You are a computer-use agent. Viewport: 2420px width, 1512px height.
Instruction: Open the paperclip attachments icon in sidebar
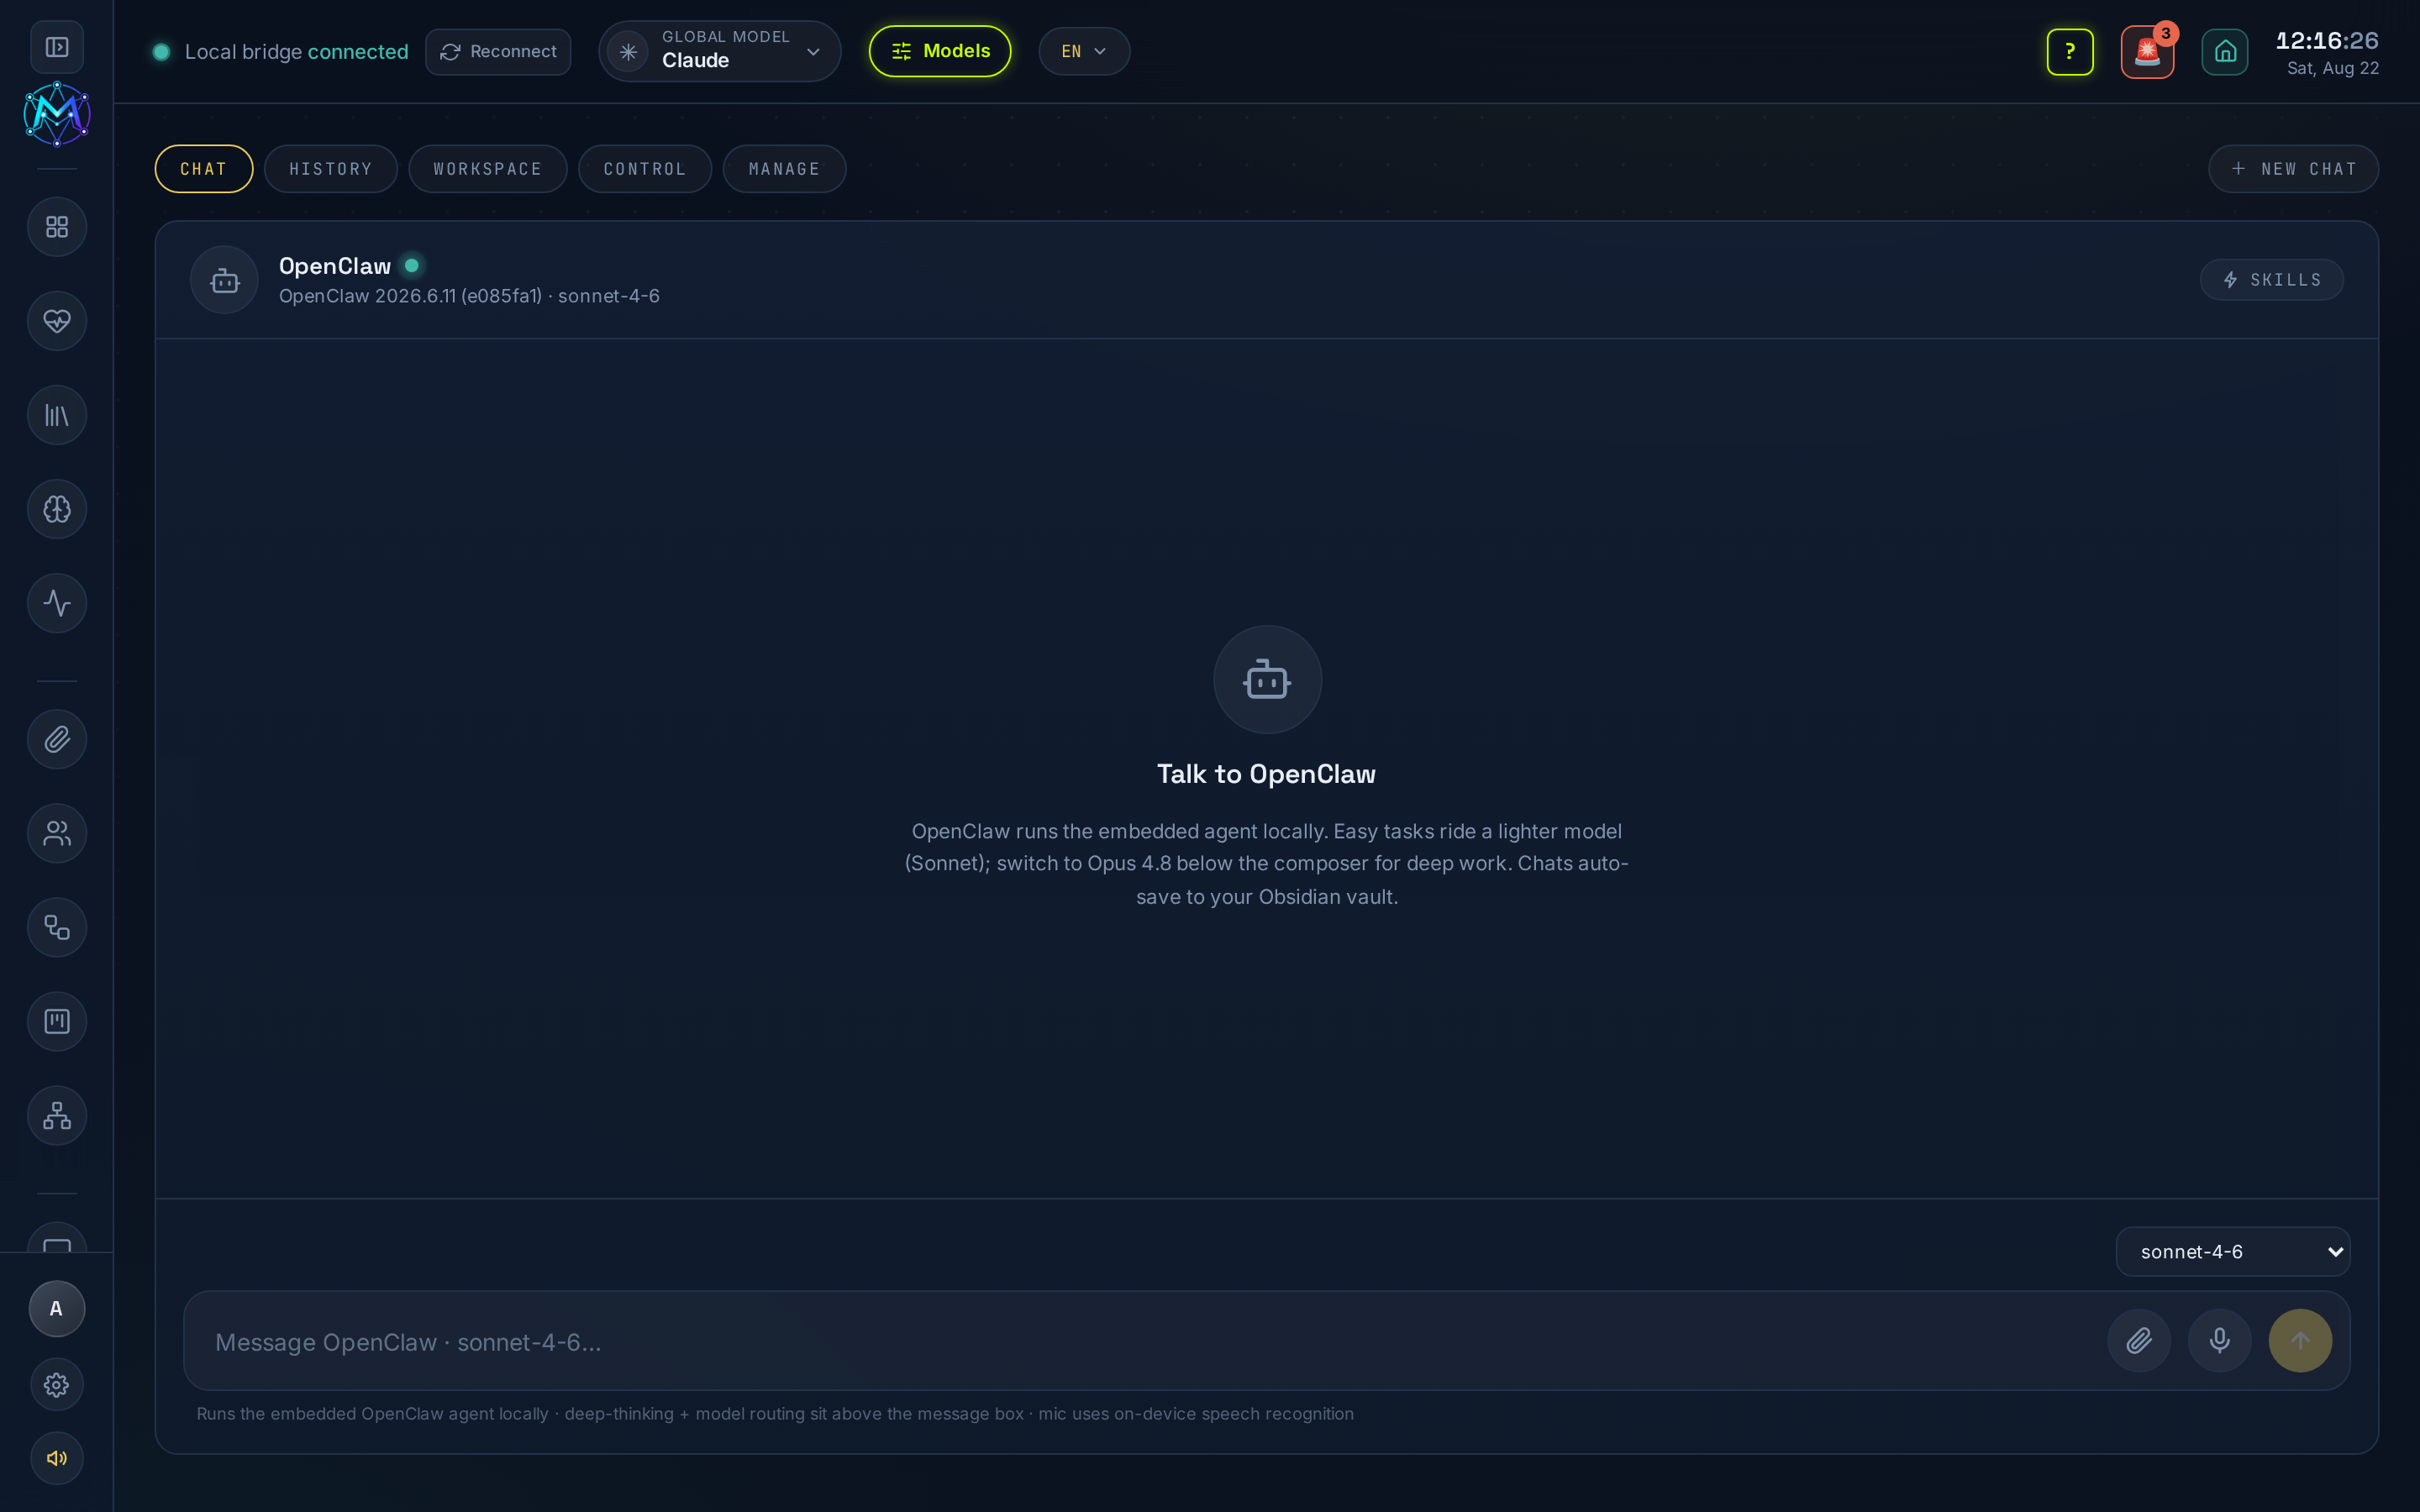pyautogui.click(x=57, y=739)
